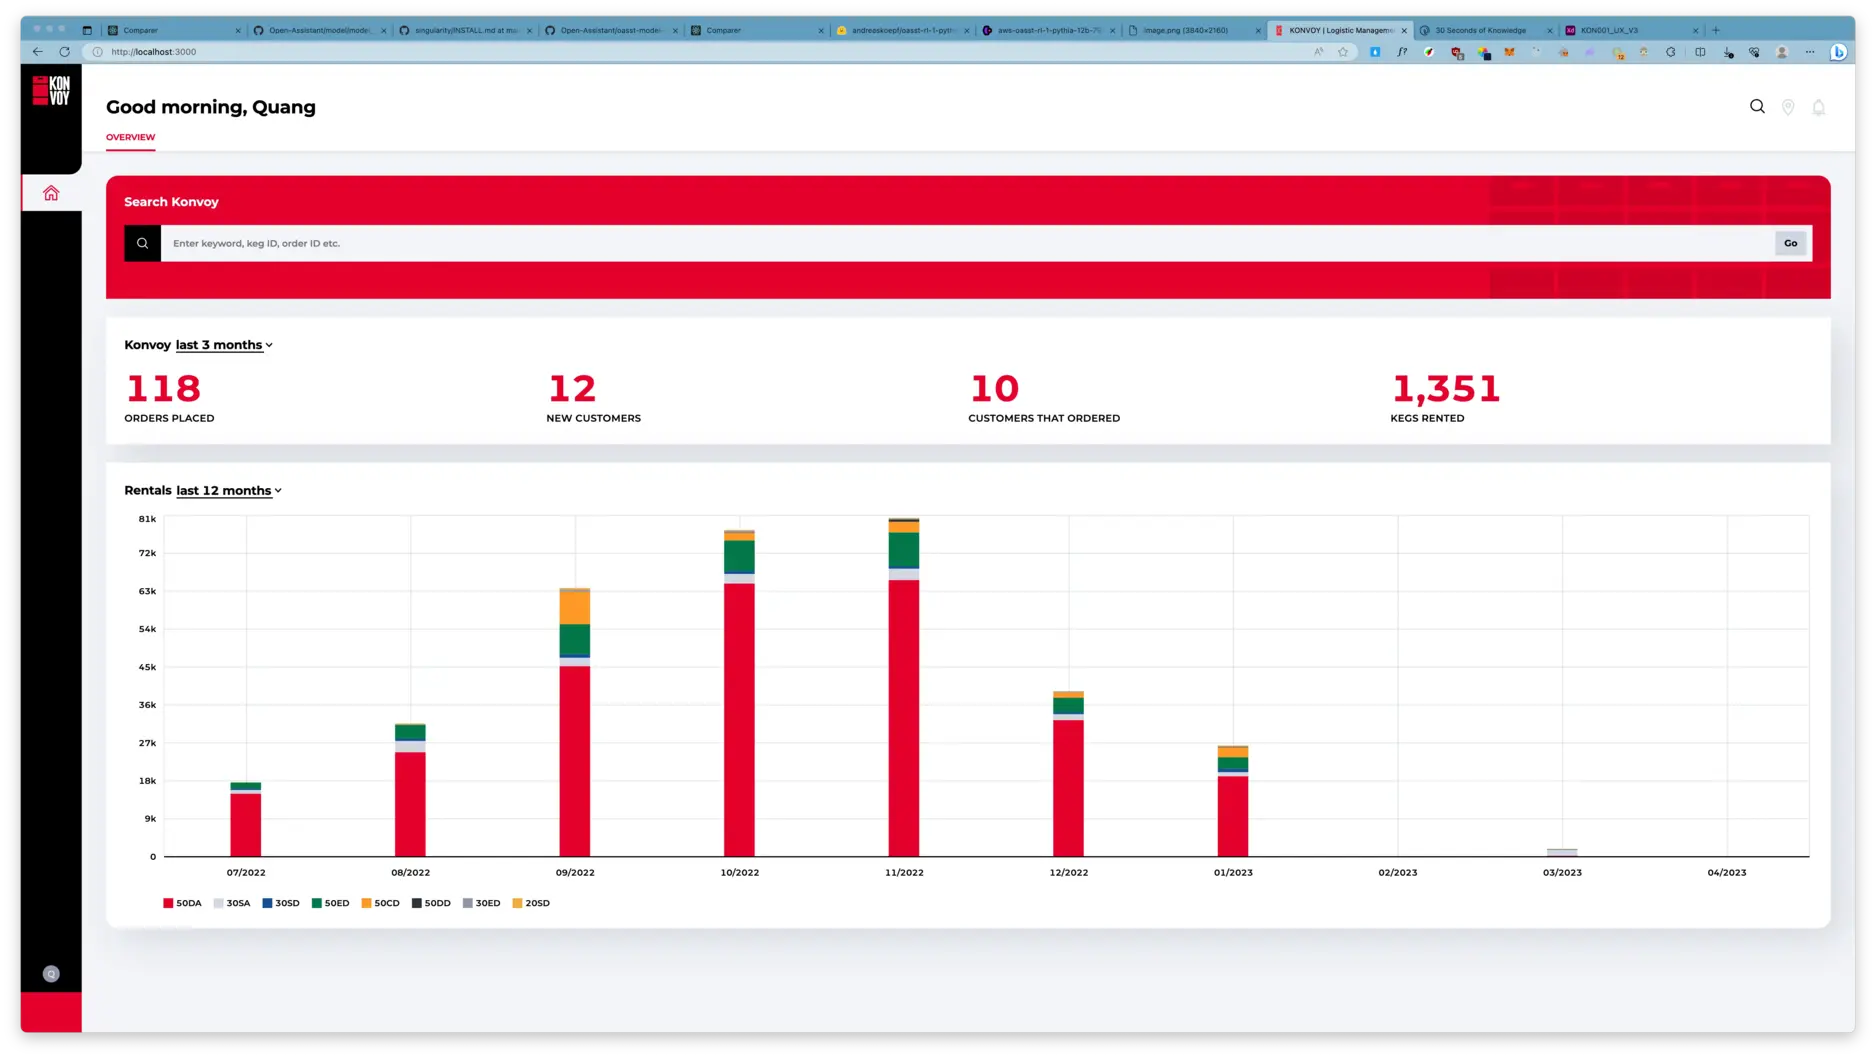Click the 'Good morning, Quang' heading
The width and height of the screenshot is (1876, 1058).
click(x=211, y=107)
